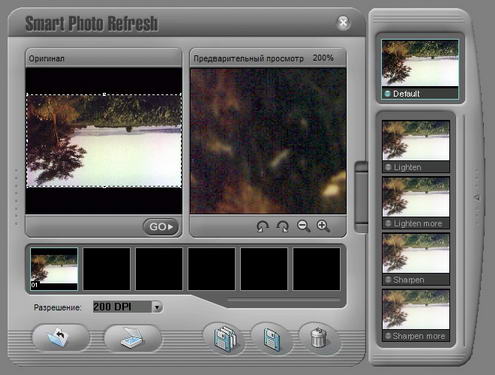
Task: Zoom in the preview with the plus magnifier
Action: pos(323,226)
